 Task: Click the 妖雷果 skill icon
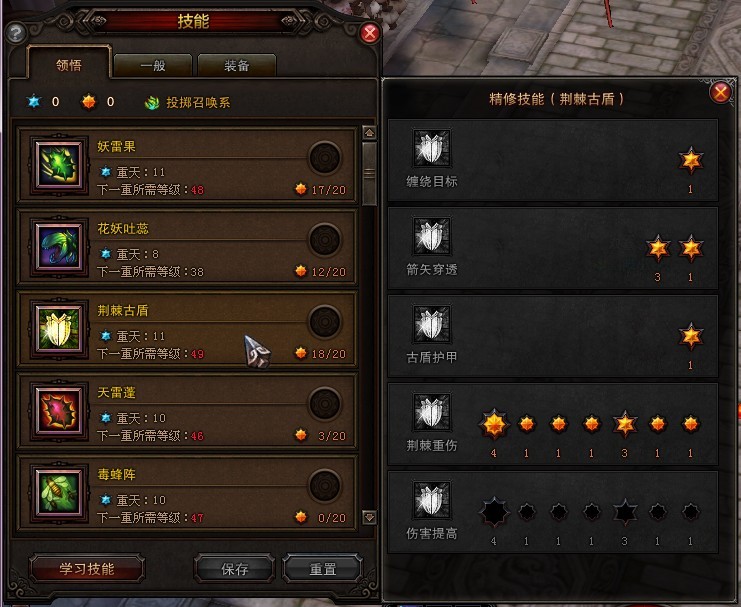[59, 165]
